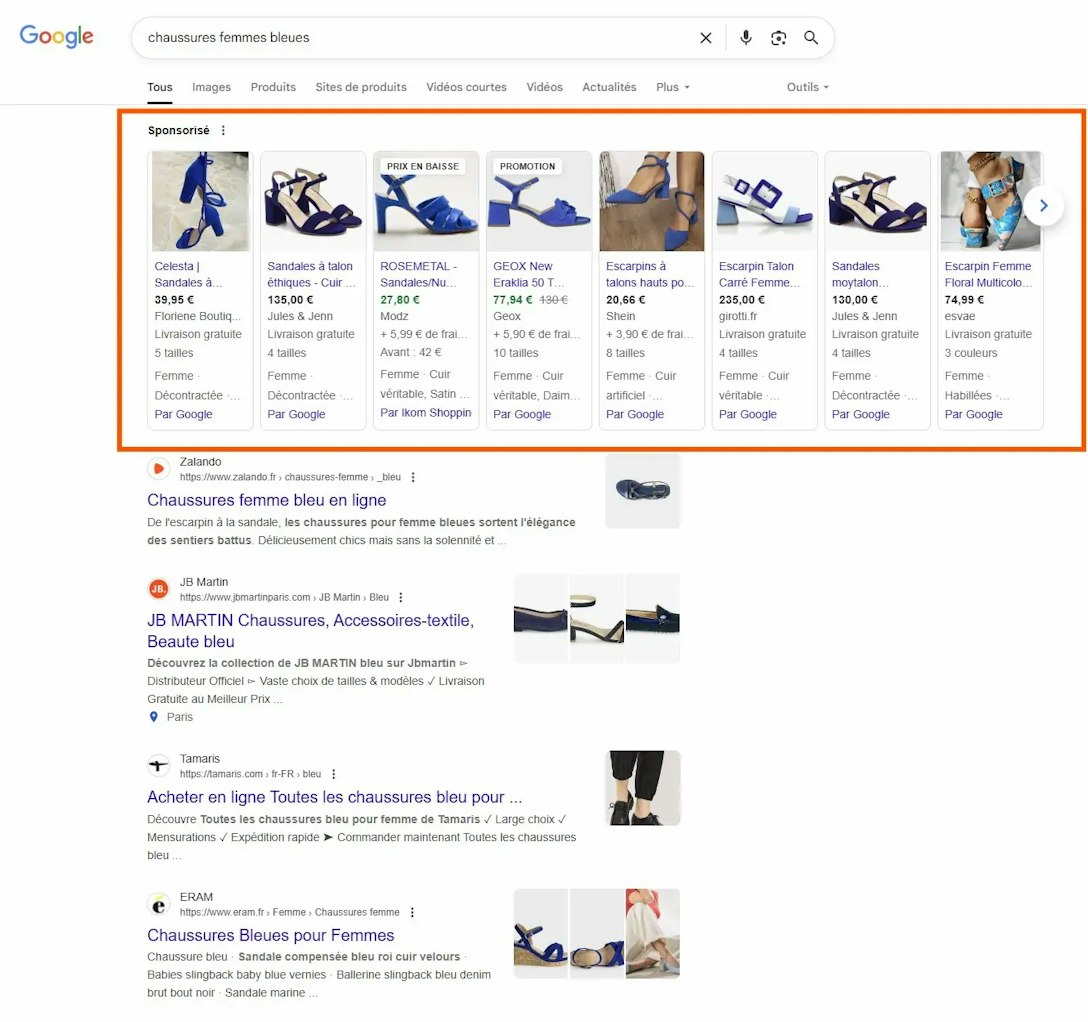This screenshot has width=1088, height=1022.
Task: Click the Par Ikom Shoppin link
Action: click(425, 412)
